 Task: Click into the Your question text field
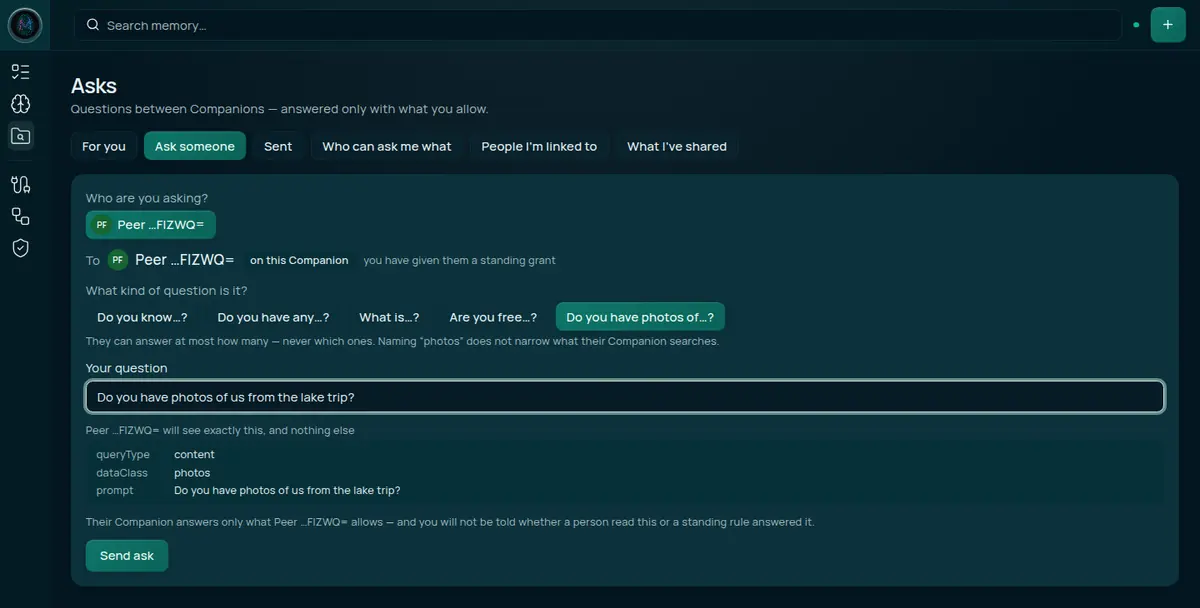click(x=625, y=397)
